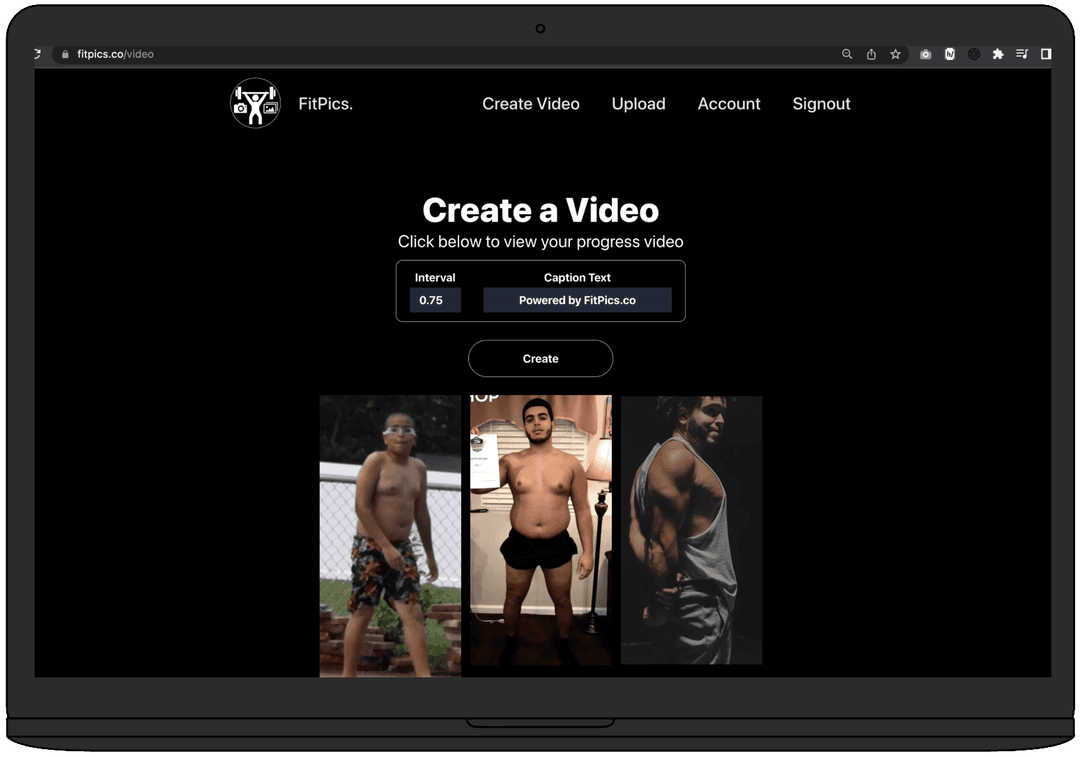Screen dimensions: 1080x757
Task: Open the Account page
Action: 729,104
